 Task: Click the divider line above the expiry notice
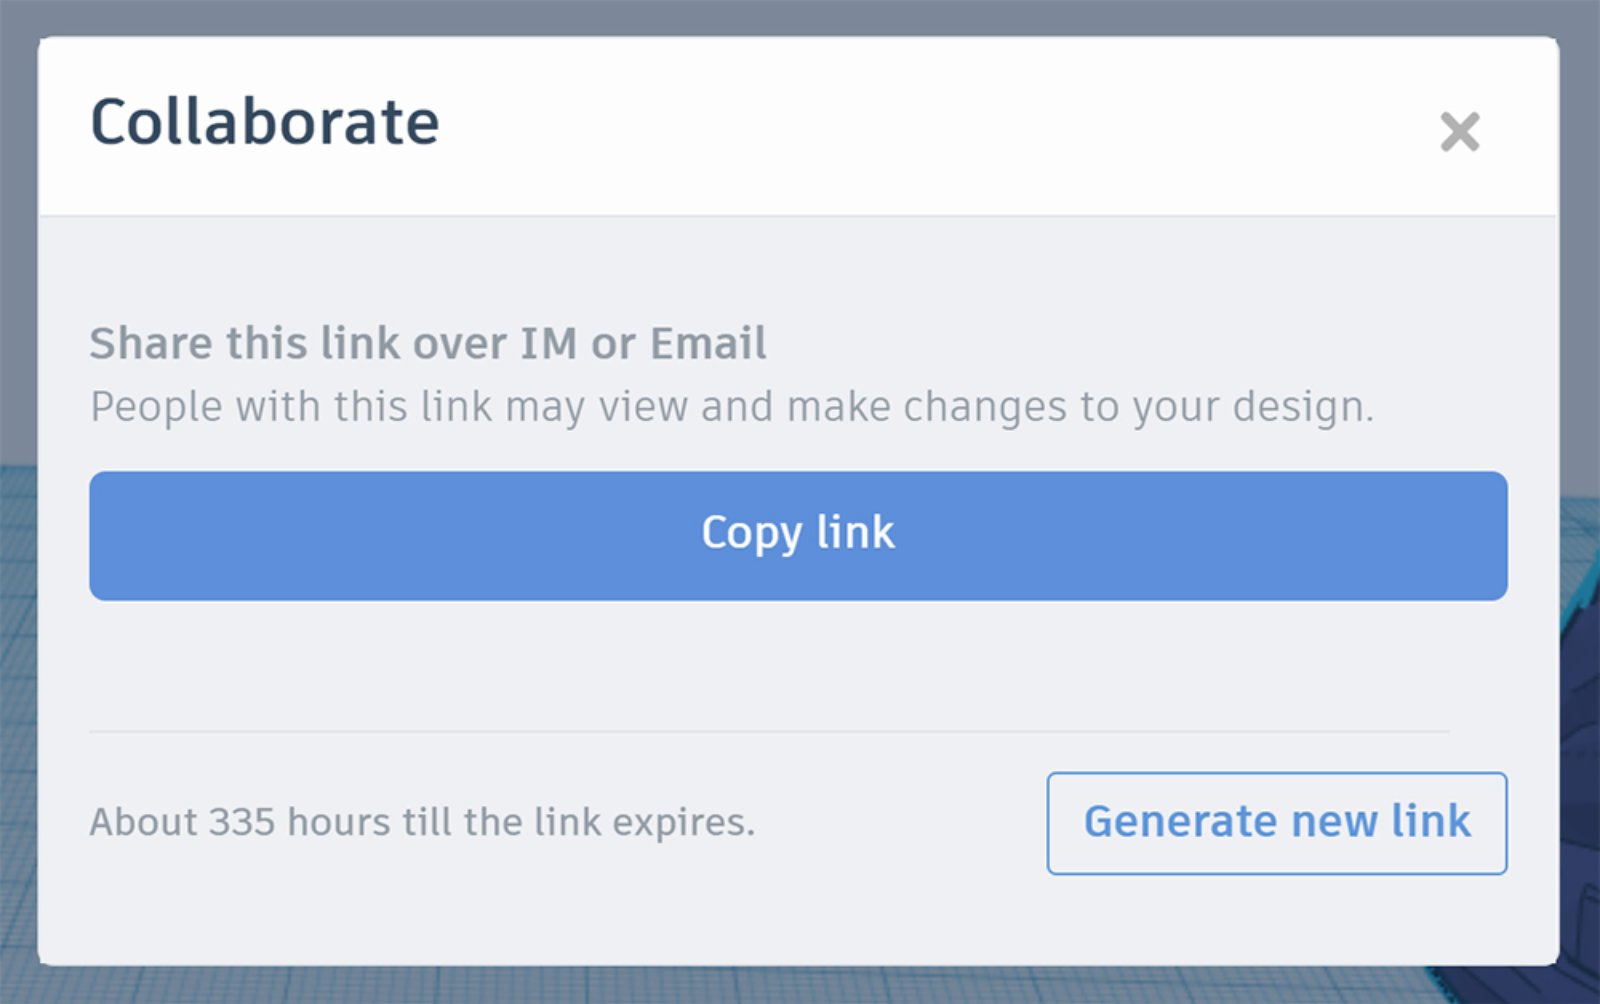point(768,731)
